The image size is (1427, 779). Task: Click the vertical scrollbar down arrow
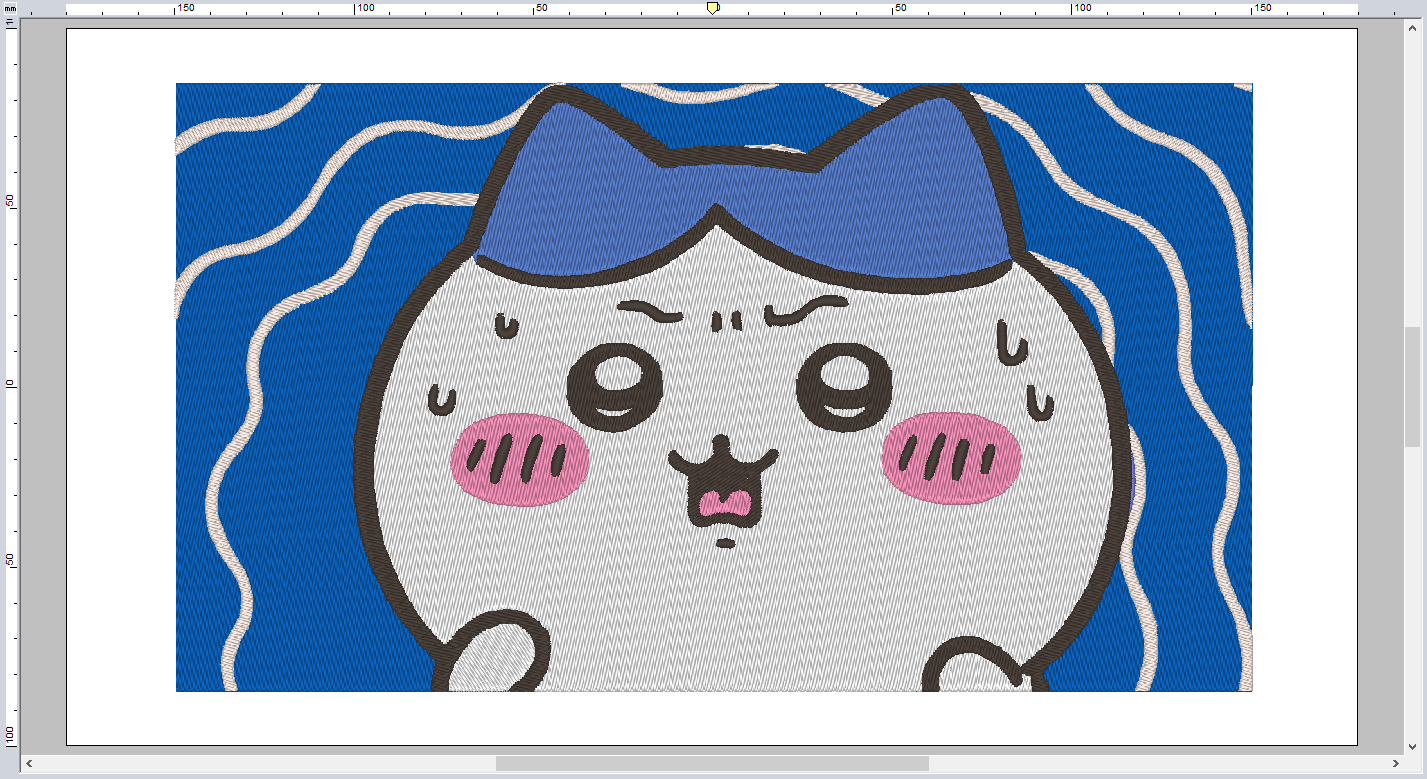tap(1412, 745)
